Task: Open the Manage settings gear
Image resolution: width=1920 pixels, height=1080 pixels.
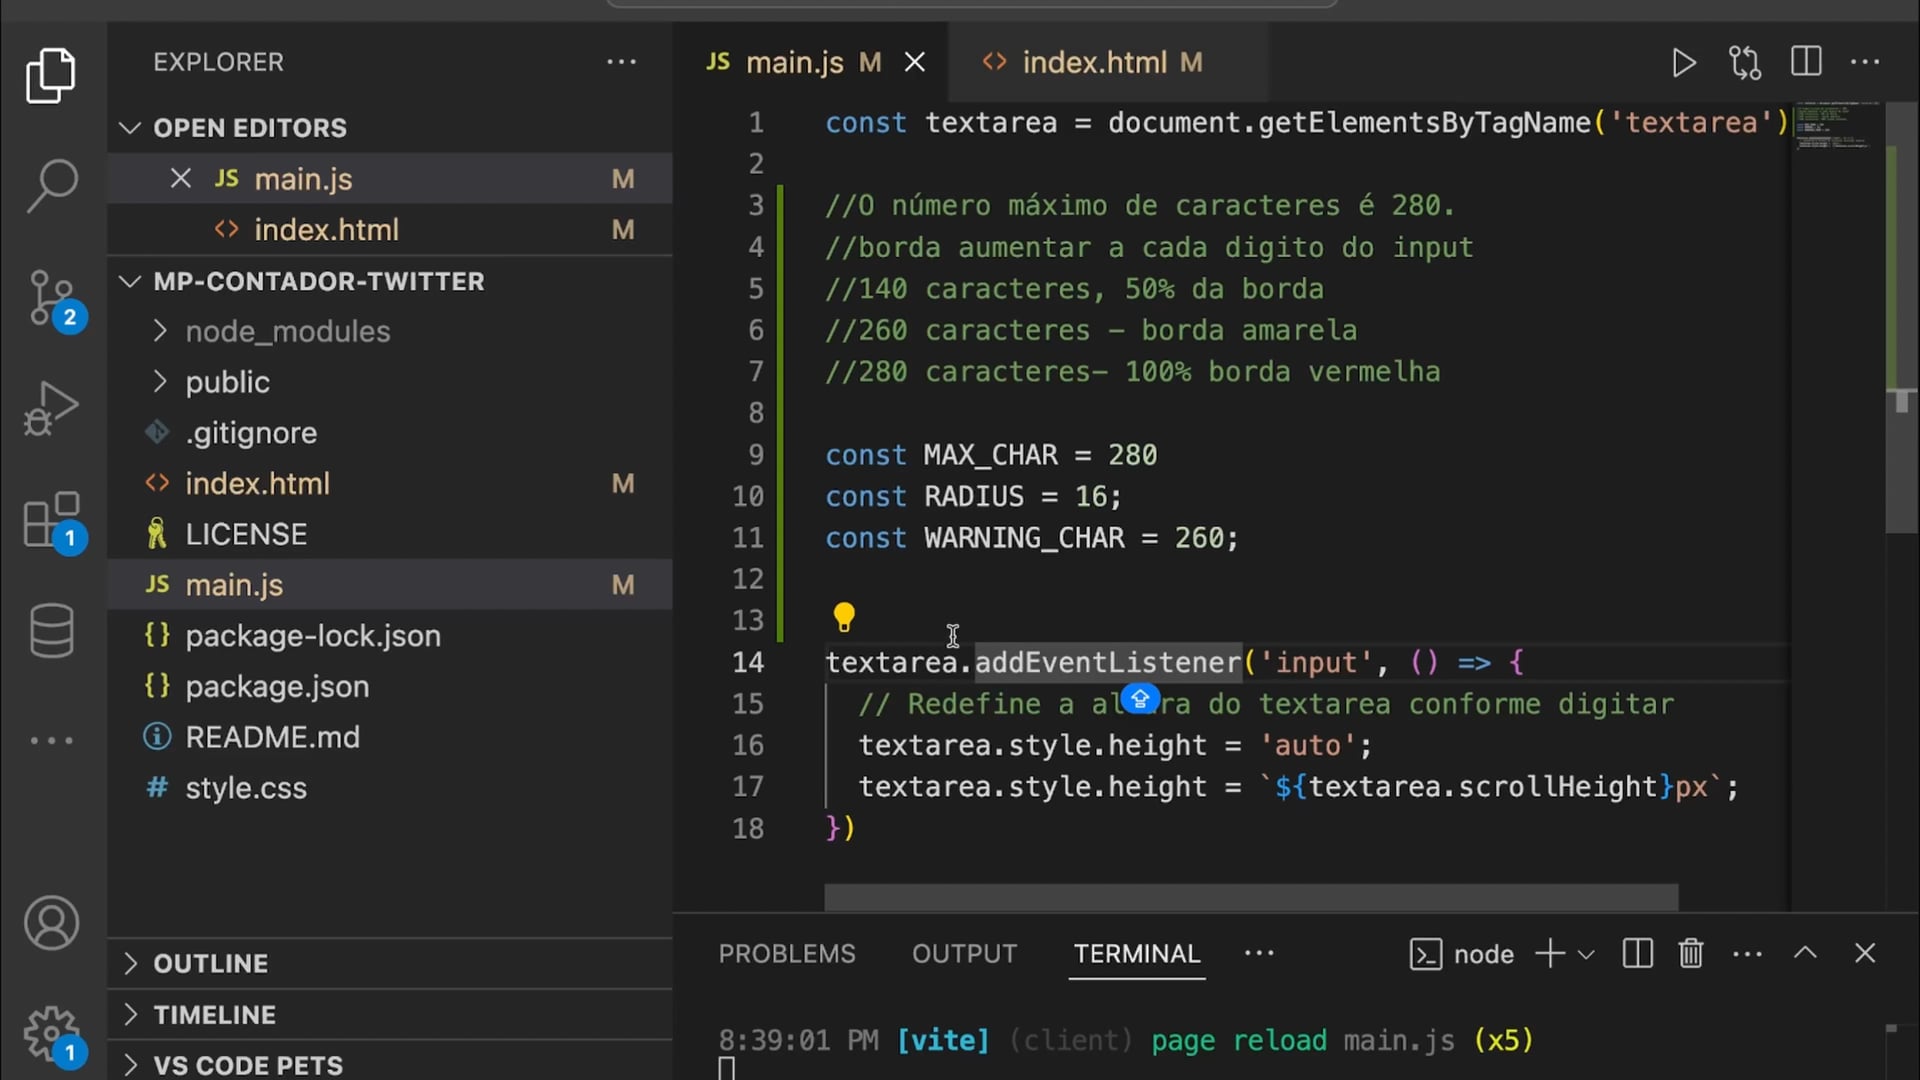Action: click(x=51, y=1033)
